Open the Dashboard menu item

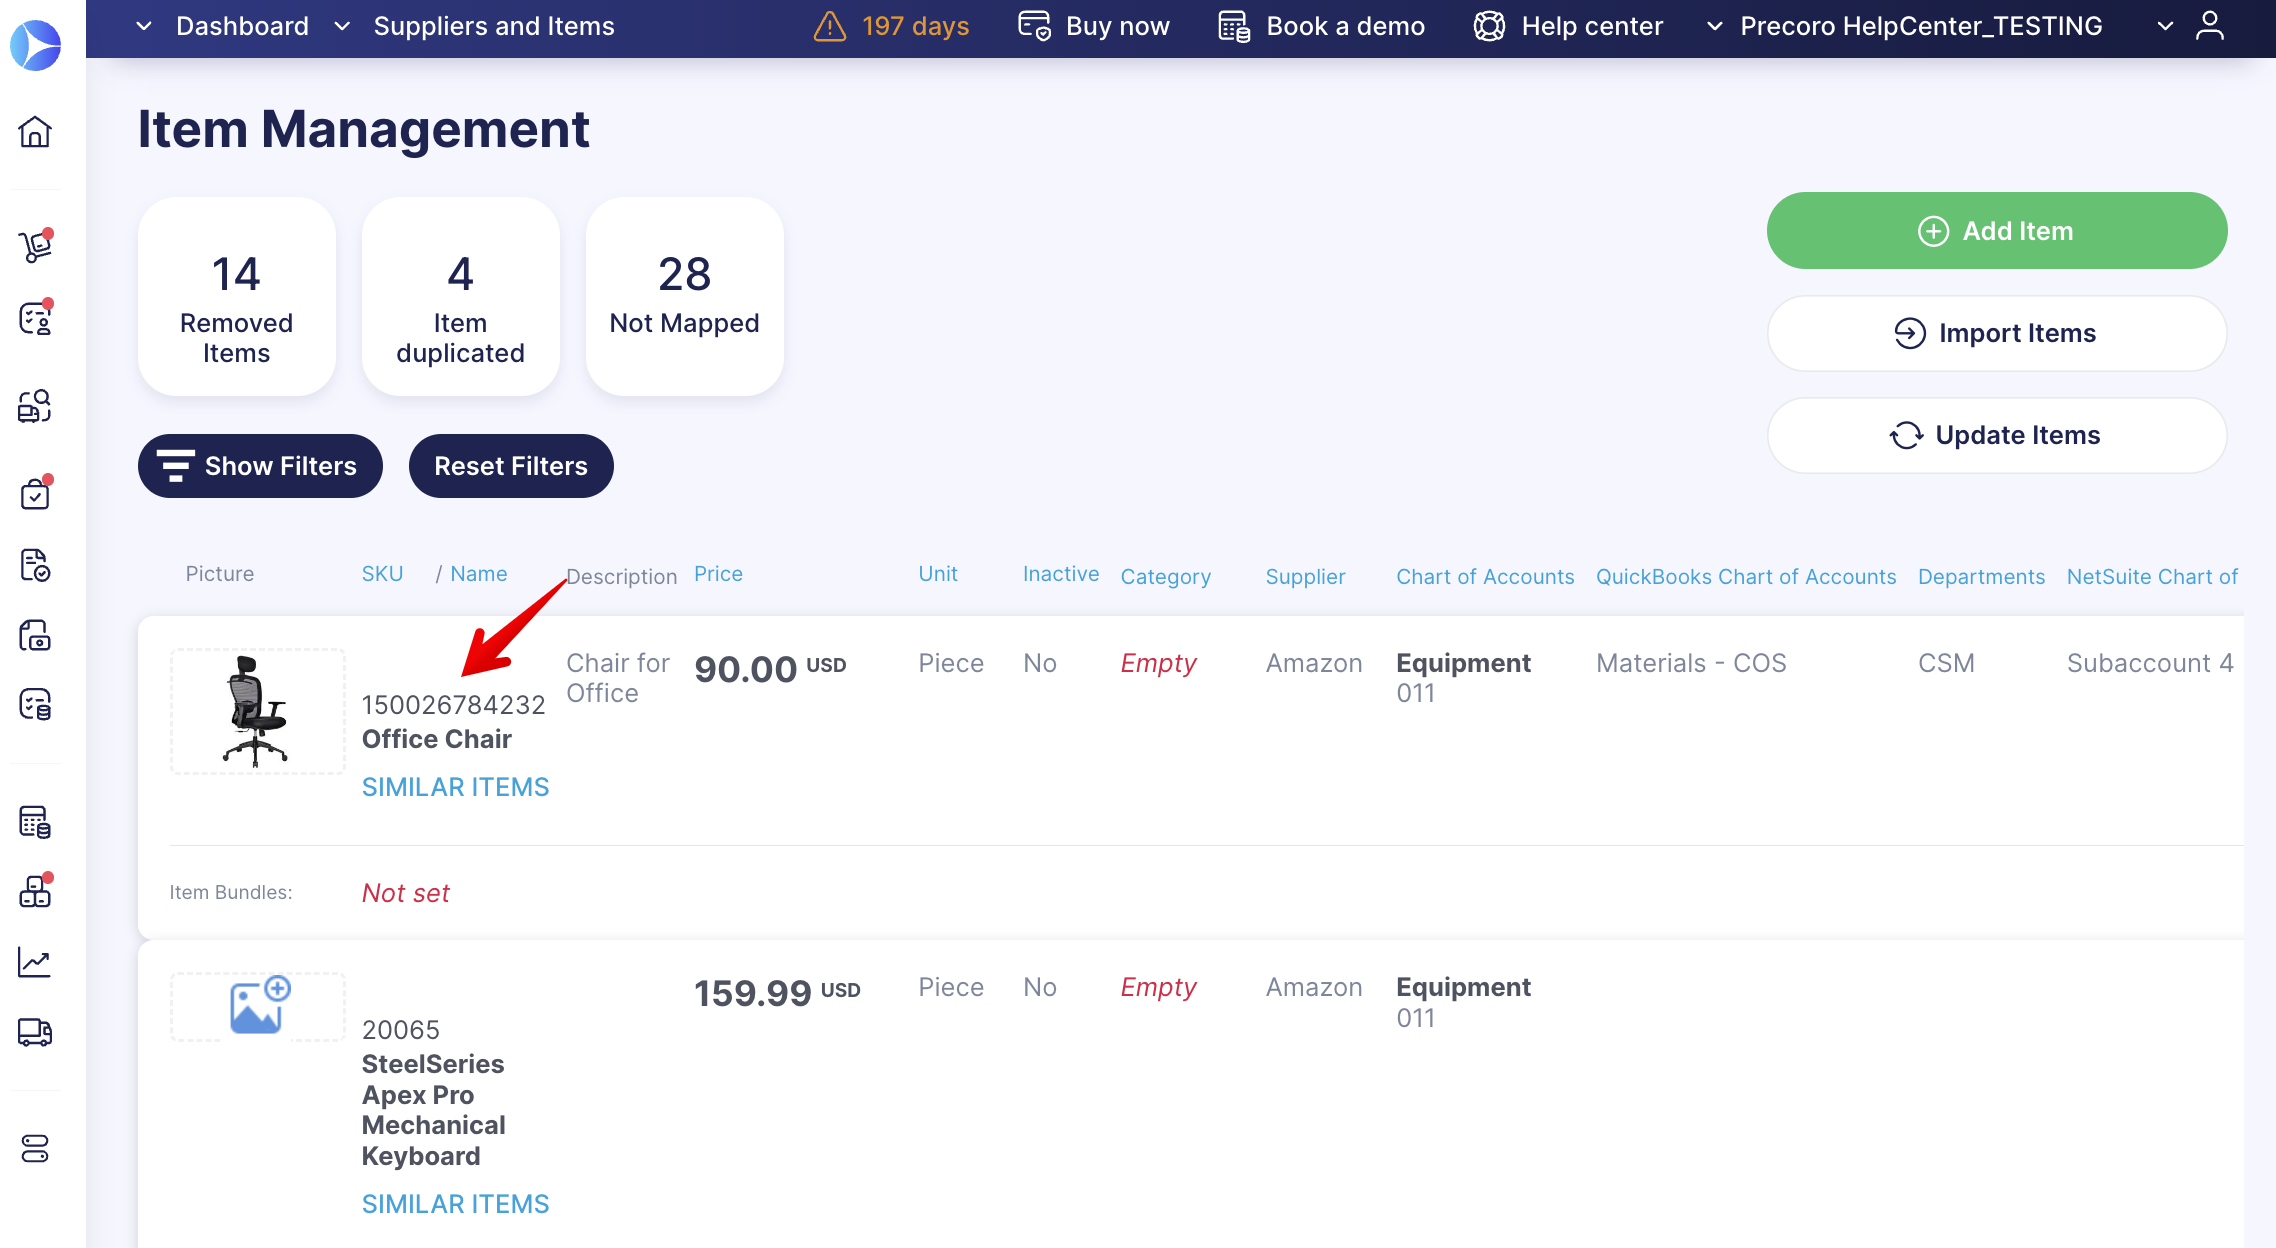[242, 26]
